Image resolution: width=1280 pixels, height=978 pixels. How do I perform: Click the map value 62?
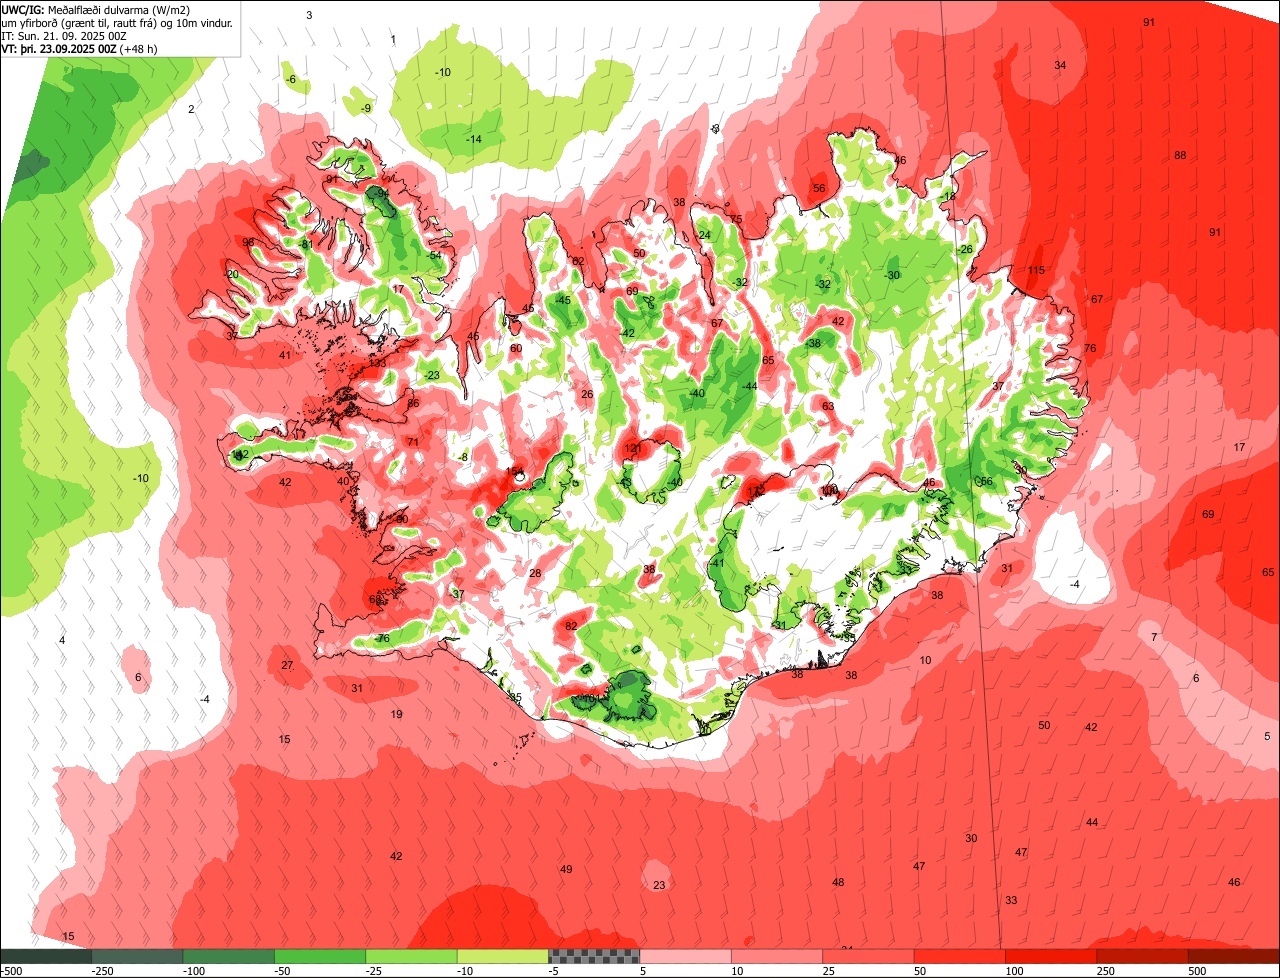577,262
